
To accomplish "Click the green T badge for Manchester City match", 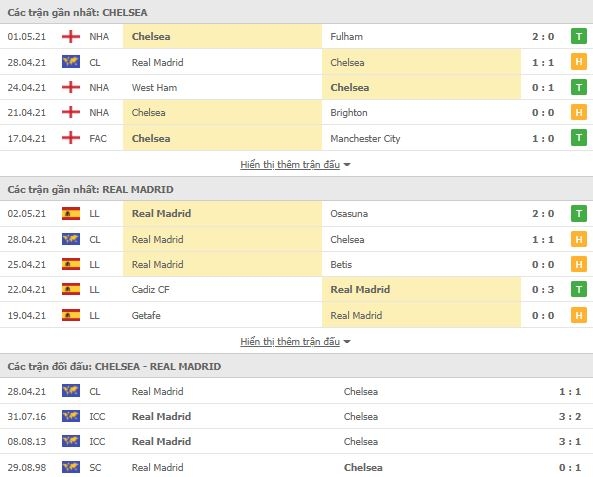I will click(579, 138).
